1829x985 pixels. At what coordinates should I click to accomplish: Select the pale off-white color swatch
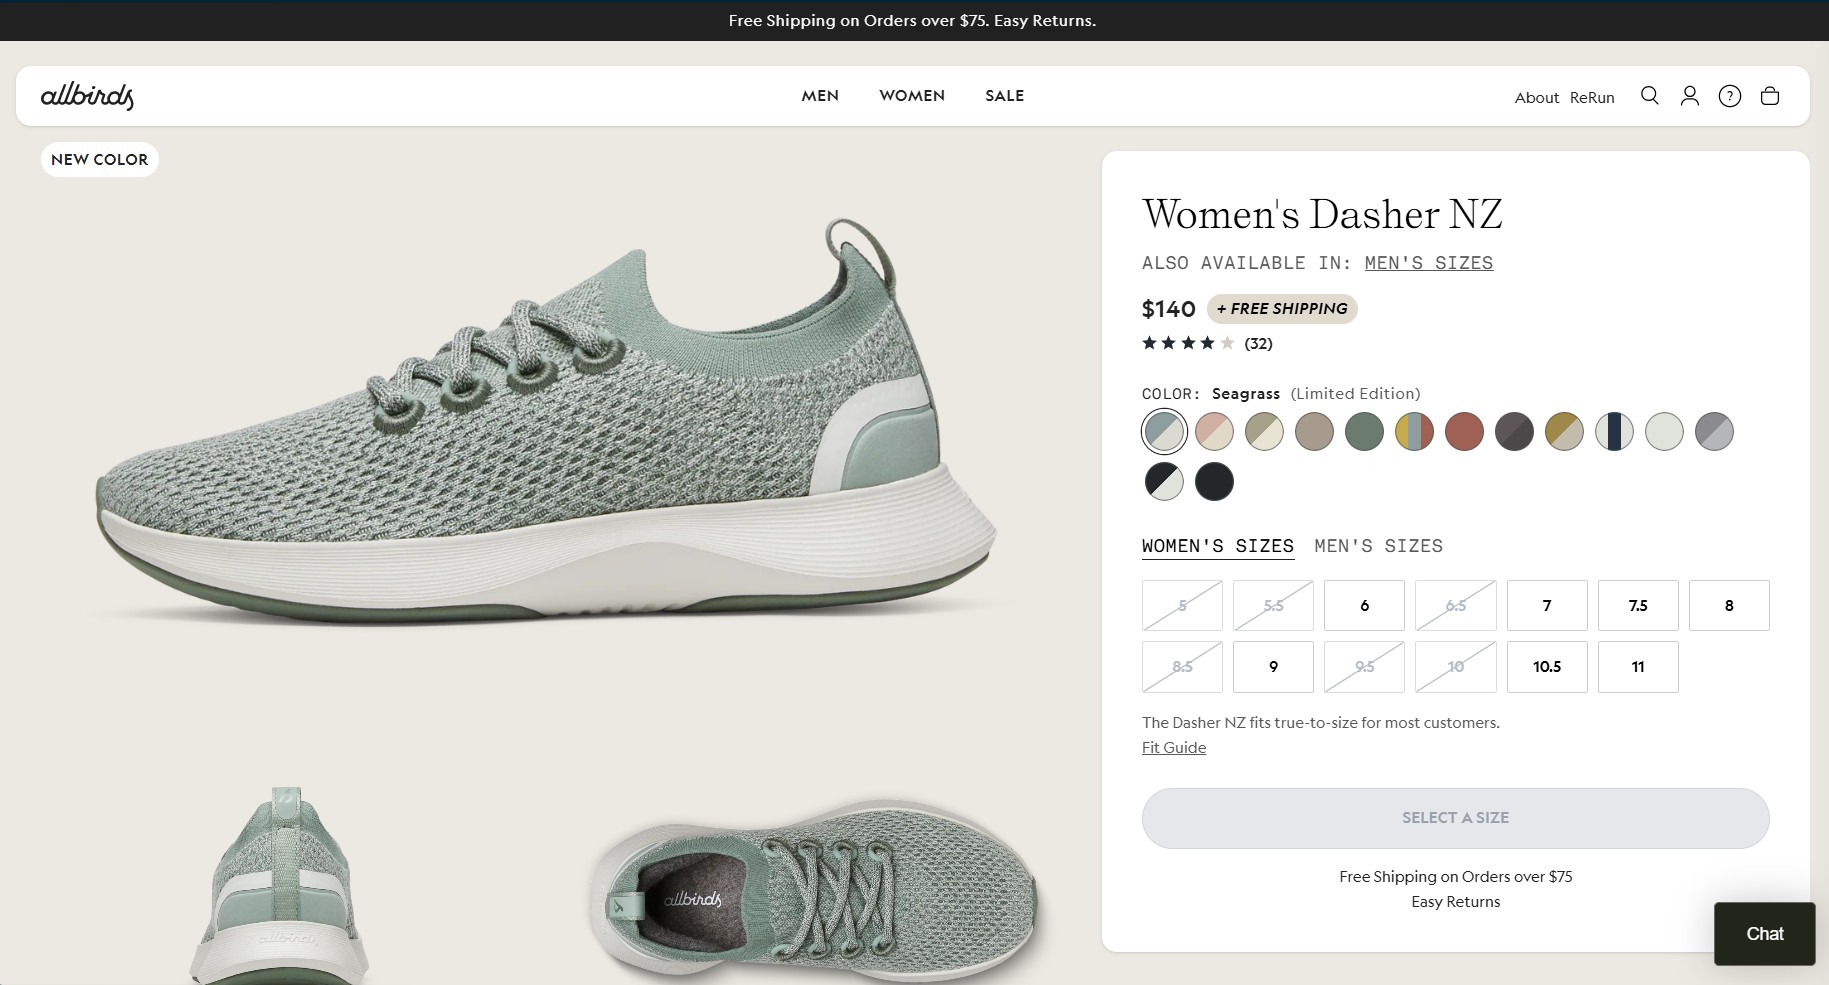coord(1664,432)
